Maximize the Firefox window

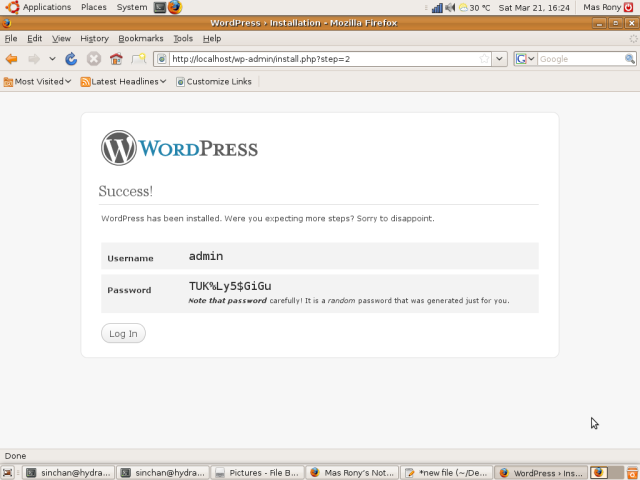point(616,23)
